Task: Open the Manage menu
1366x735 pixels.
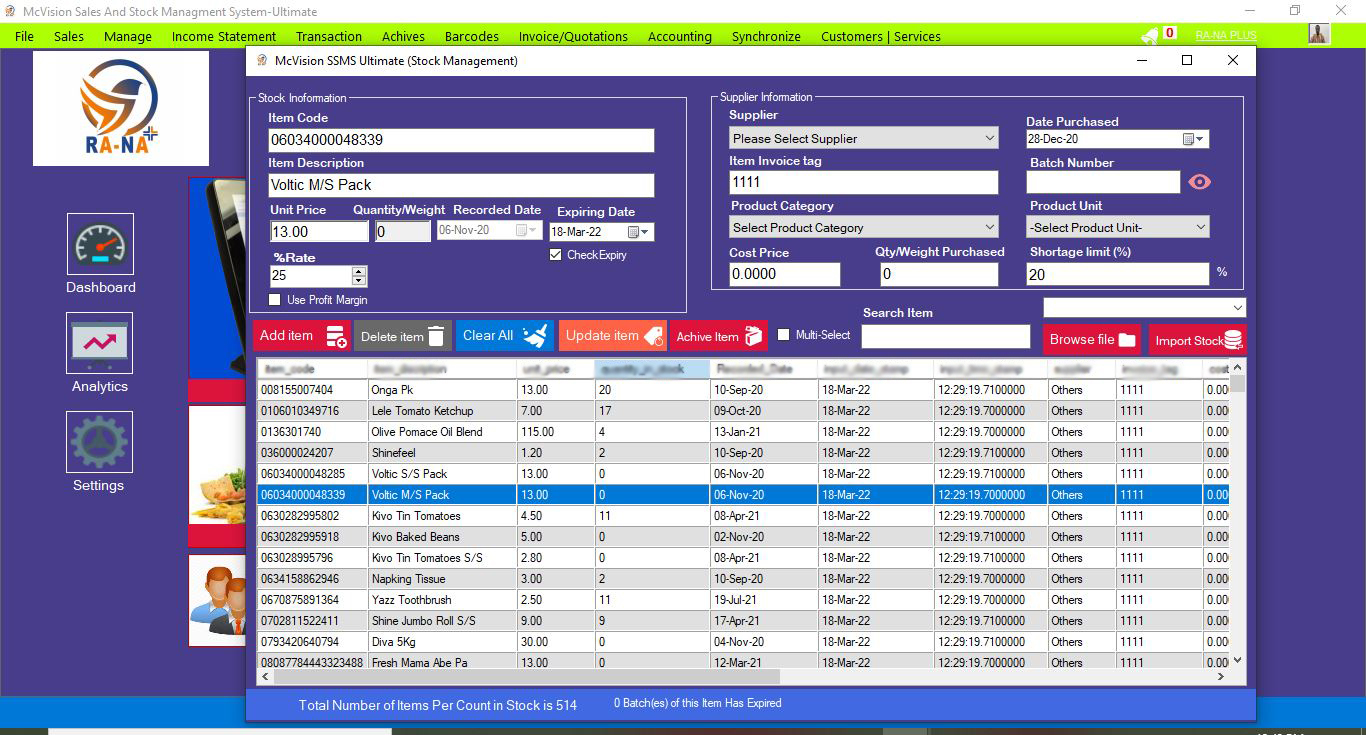Action: 128,36
